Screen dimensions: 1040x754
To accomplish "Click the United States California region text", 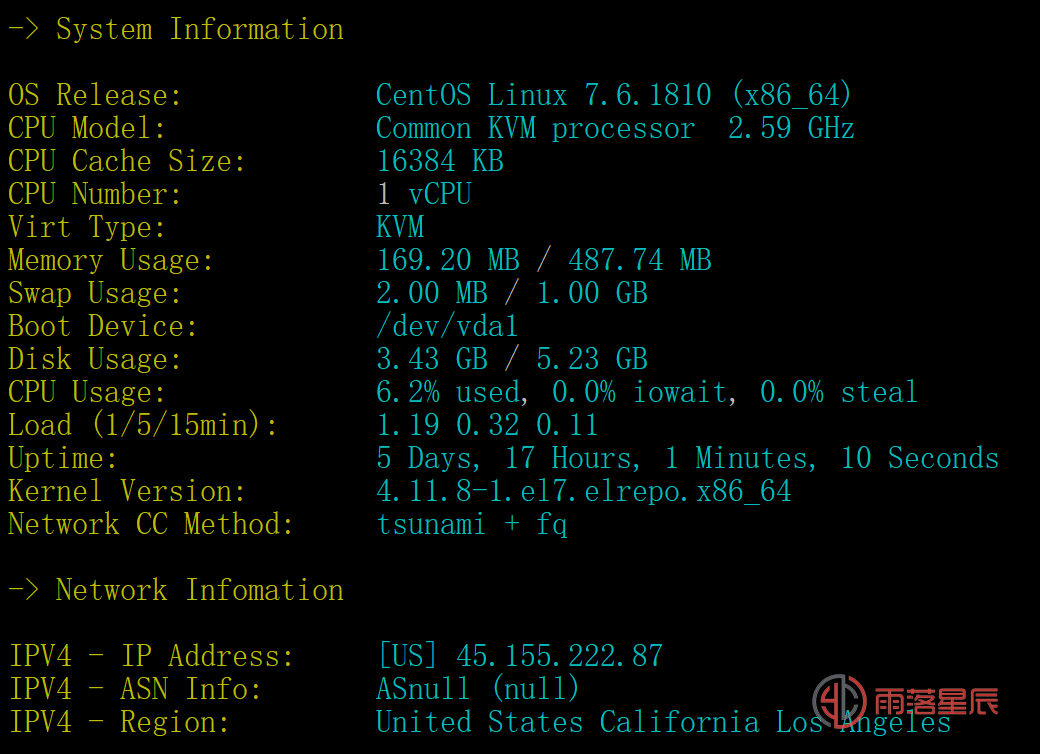I will click(x=568, y=722).
